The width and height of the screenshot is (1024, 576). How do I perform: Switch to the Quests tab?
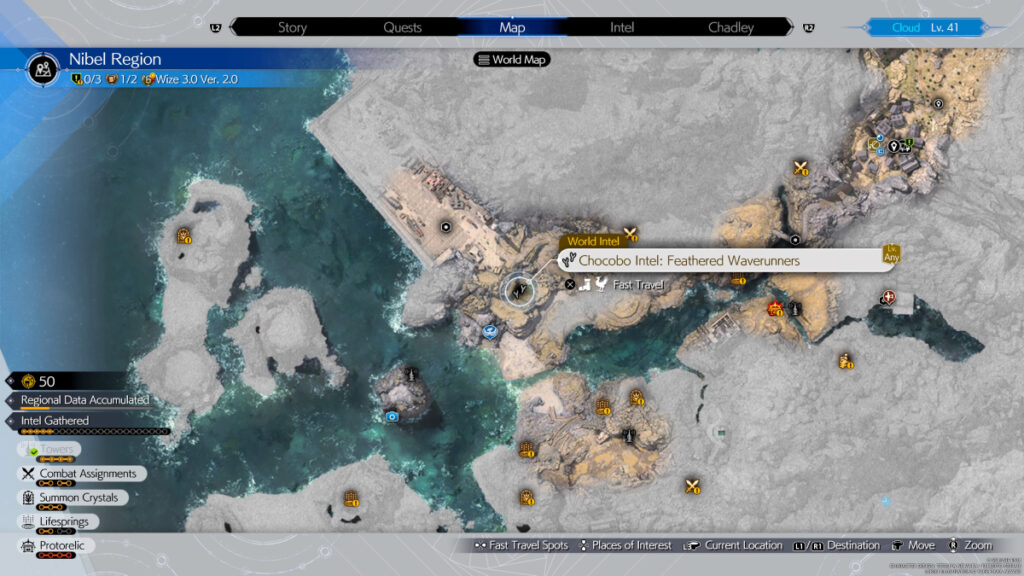(402, 27)
